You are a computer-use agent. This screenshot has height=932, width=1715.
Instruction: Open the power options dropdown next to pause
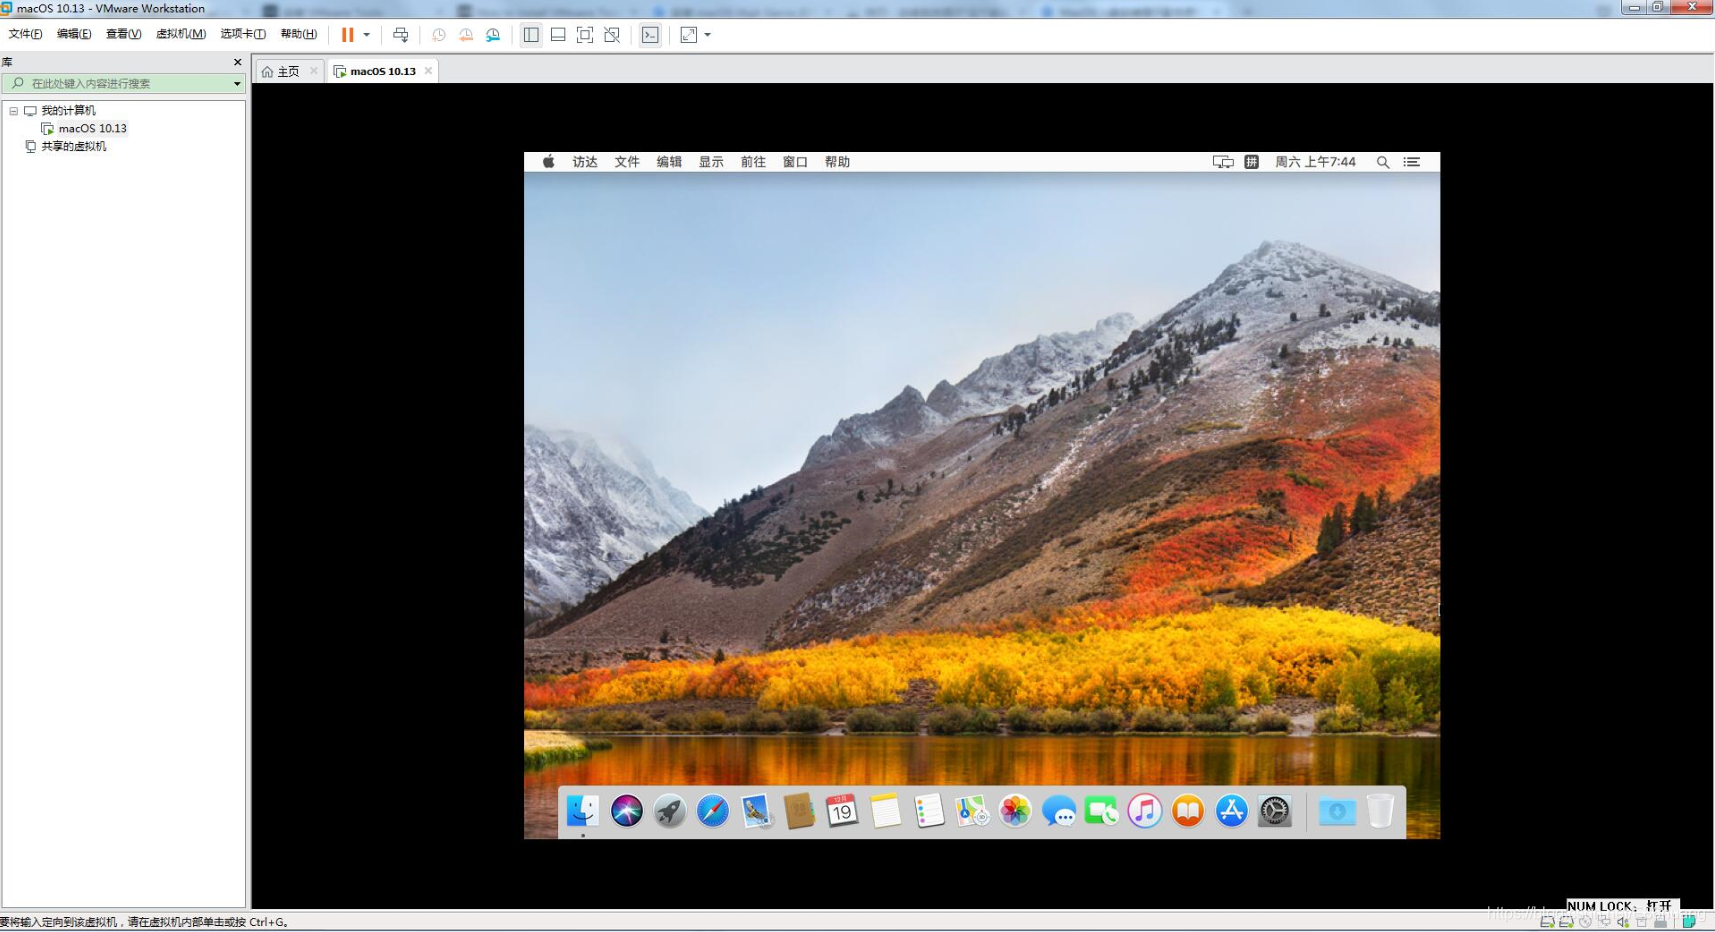click(367, 35)
